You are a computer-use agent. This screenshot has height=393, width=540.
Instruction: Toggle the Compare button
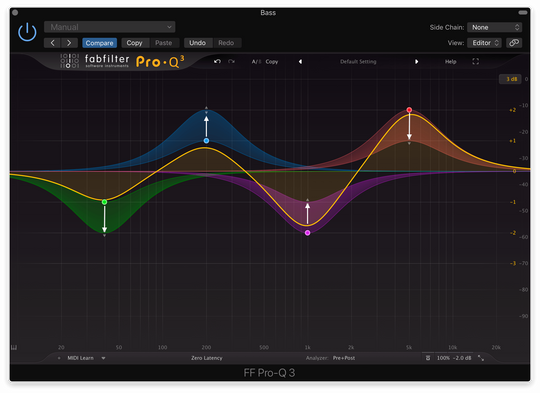(x=100, y=43)
